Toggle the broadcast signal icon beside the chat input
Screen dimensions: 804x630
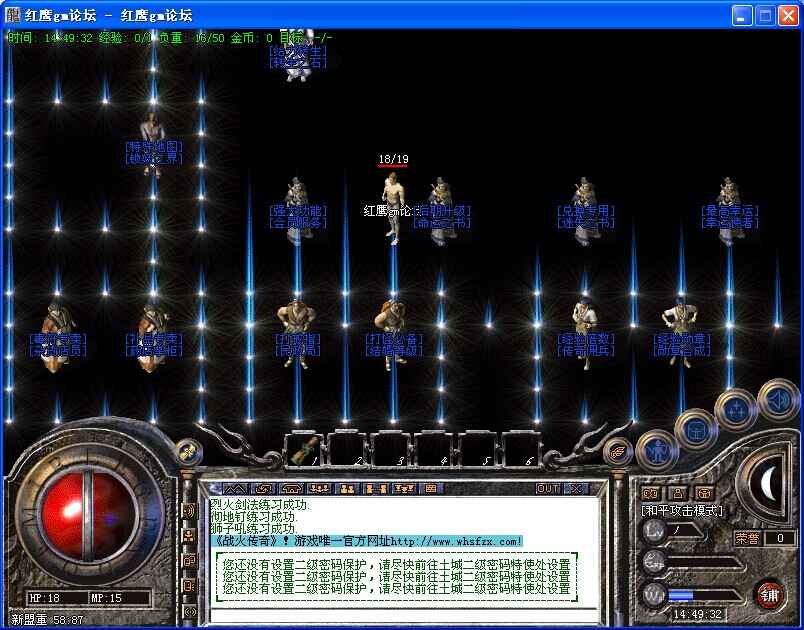tap(190, 611)
